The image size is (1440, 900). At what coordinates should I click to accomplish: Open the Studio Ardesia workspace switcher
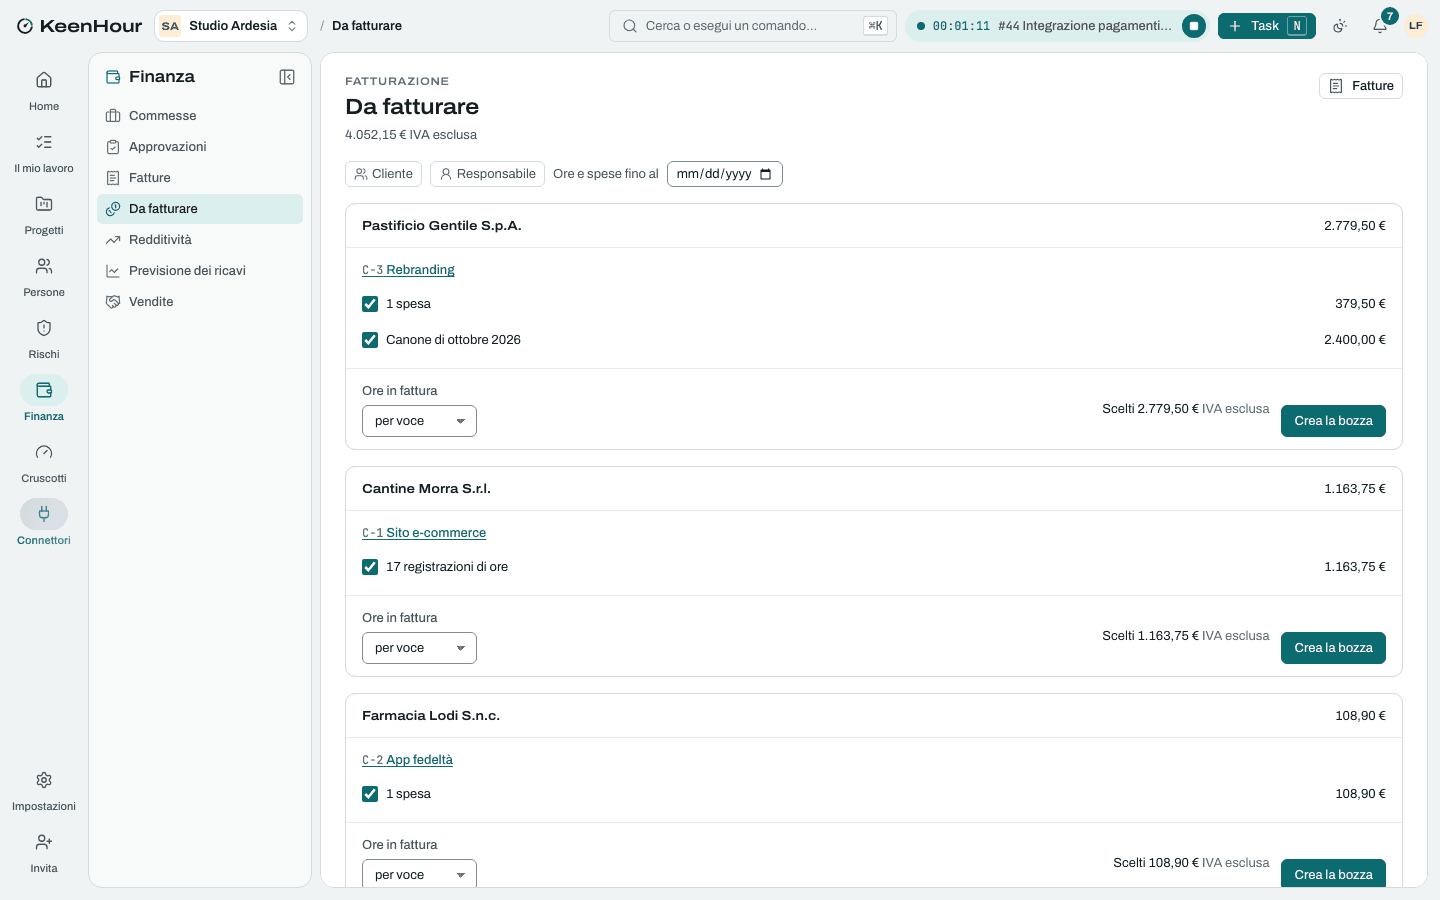(231, 26)
